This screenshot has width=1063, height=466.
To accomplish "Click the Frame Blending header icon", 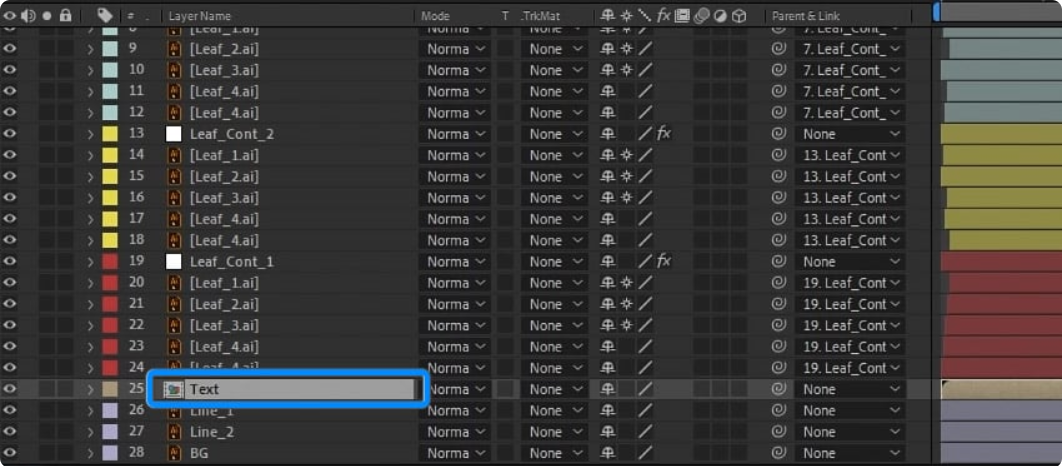I will pos(682,16).
